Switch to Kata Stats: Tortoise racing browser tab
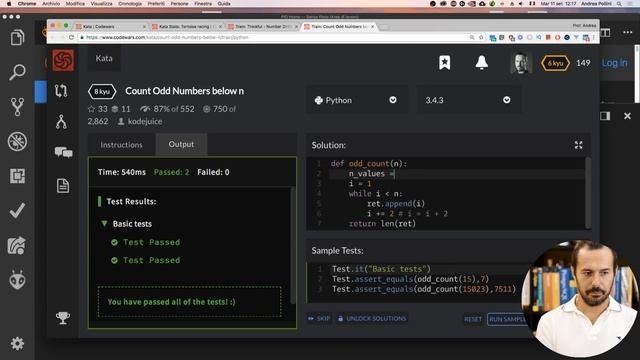Image resolution: width=640 pixels, height=360 pixels. coord(187,27)
